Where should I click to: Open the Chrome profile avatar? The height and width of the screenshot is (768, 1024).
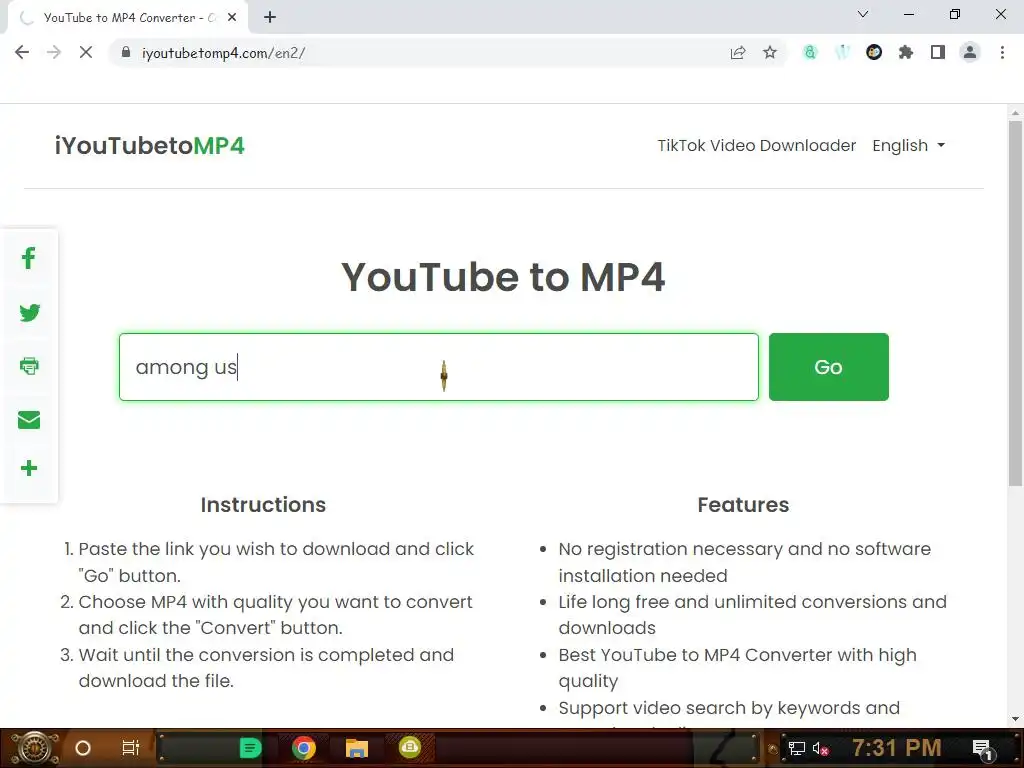tap(970, 52)
